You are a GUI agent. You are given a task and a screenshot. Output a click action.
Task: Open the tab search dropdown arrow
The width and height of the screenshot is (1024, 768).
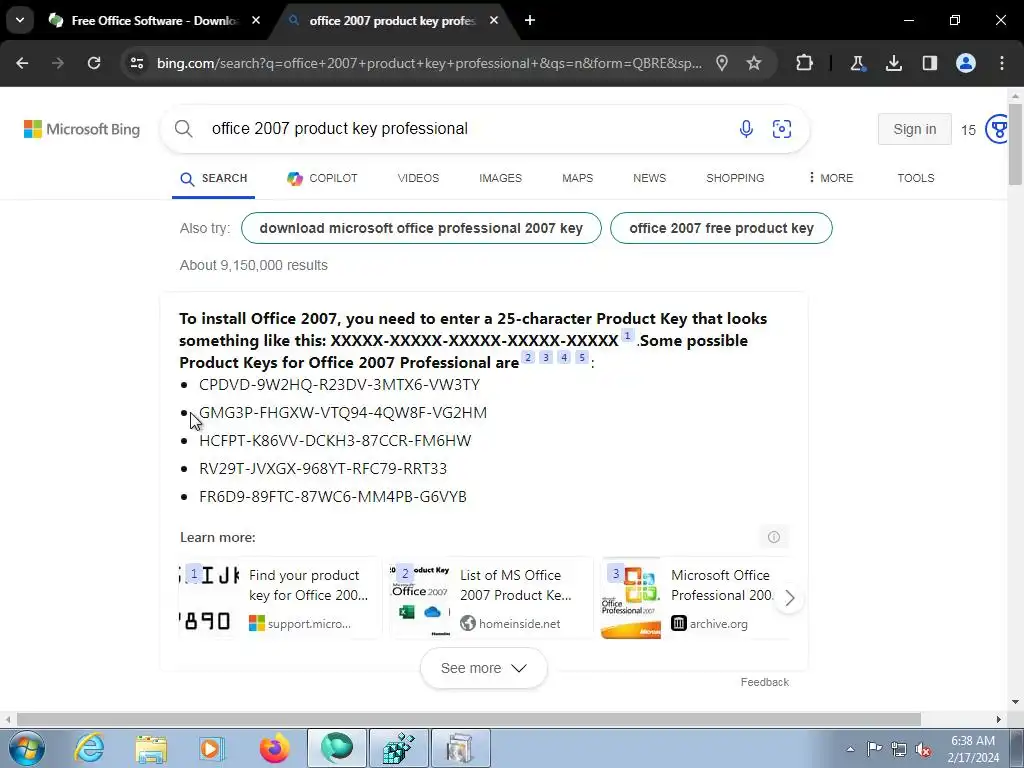coord(20,20)
